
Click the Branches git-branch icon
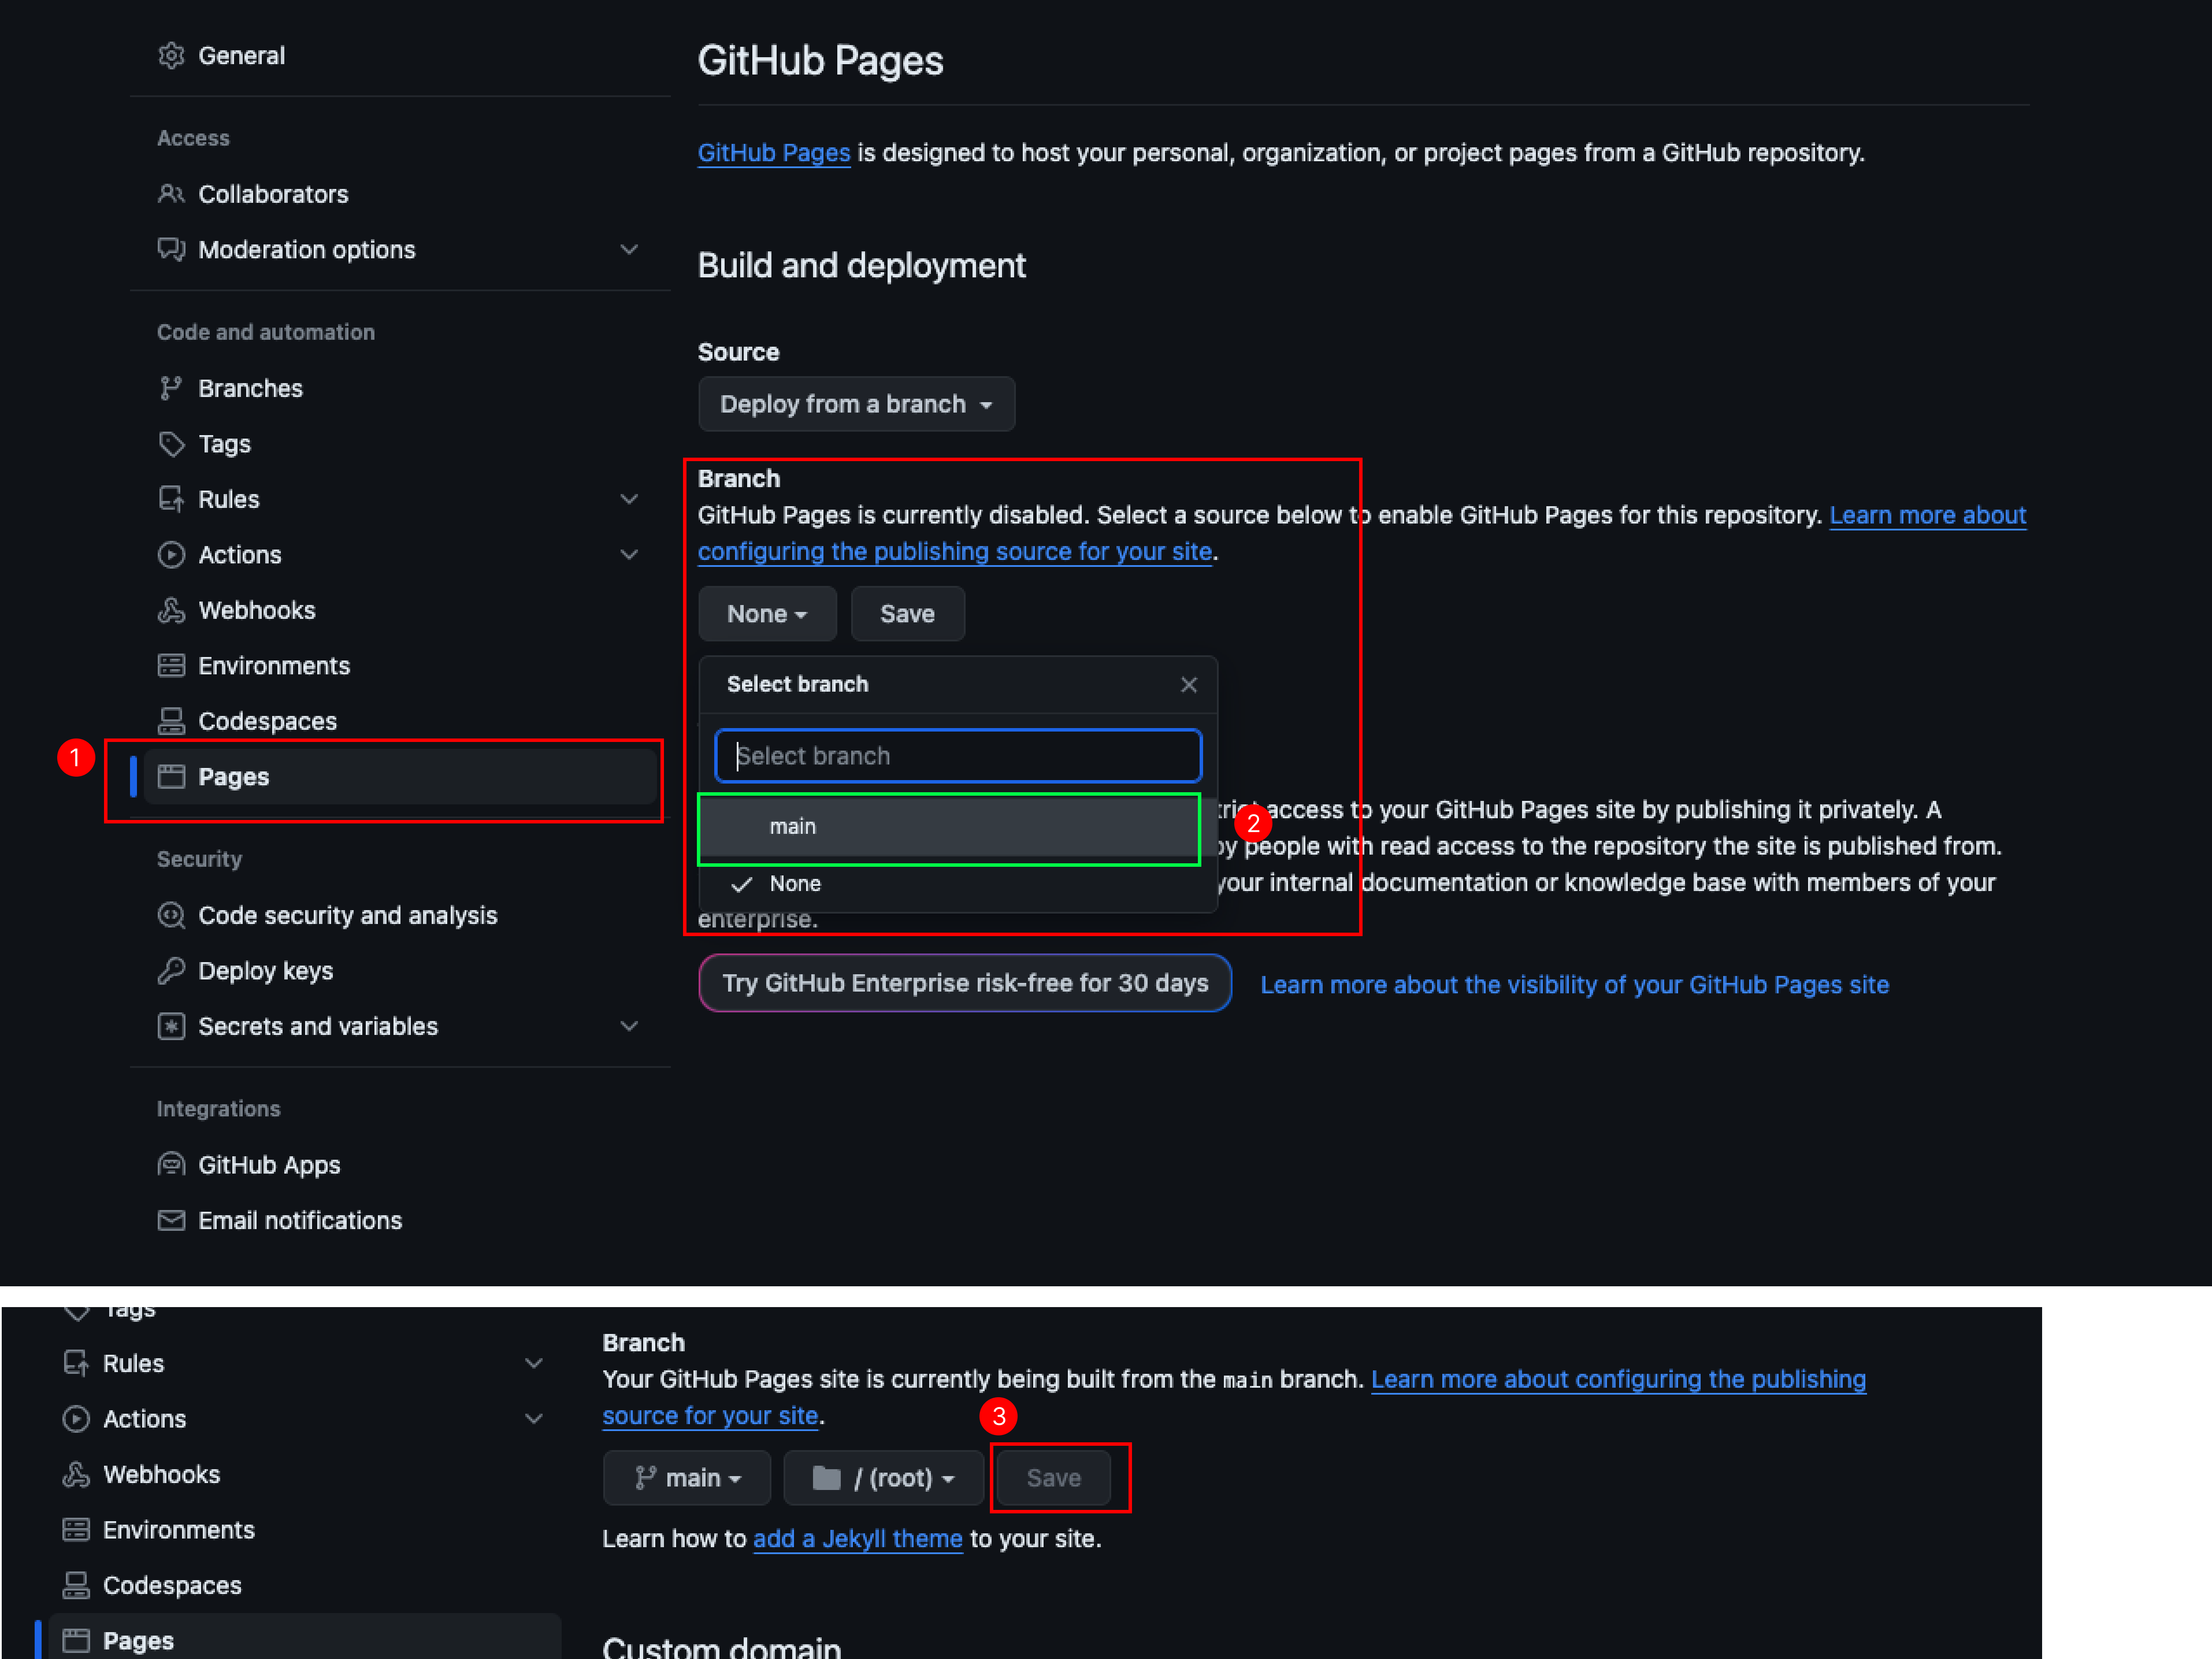click(171, 388)
